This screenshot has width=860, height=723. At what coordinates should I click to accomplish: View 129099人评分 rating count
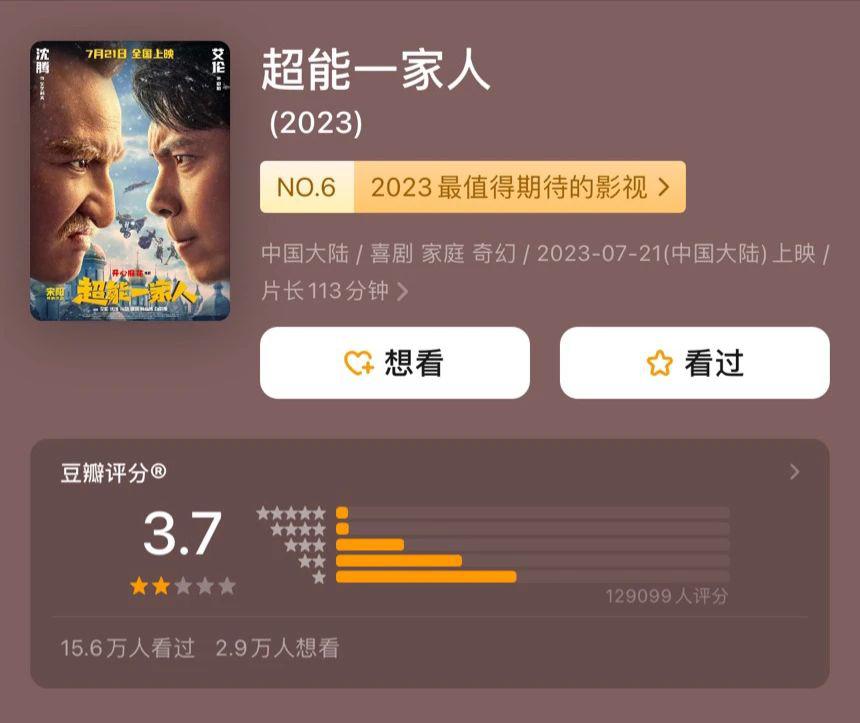pyautogui.click(x=666, y=596)
